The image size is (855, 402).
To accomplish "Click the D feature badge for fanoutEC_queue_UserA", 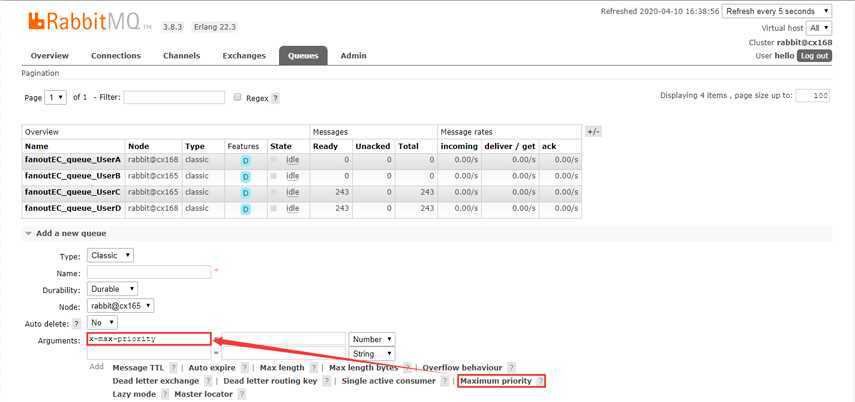I will (x=245, y=161).
